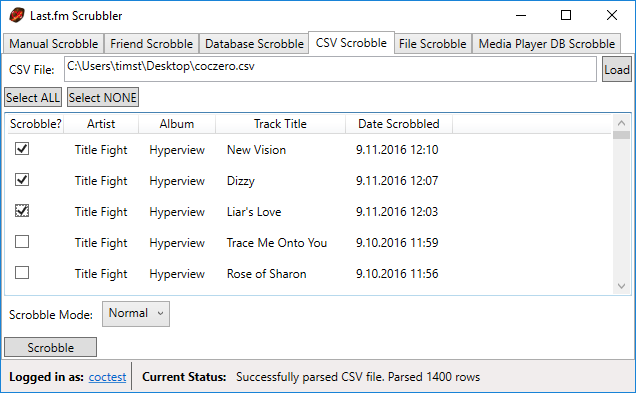Click the date 9.10.2016 11:59

click(397, 243)
